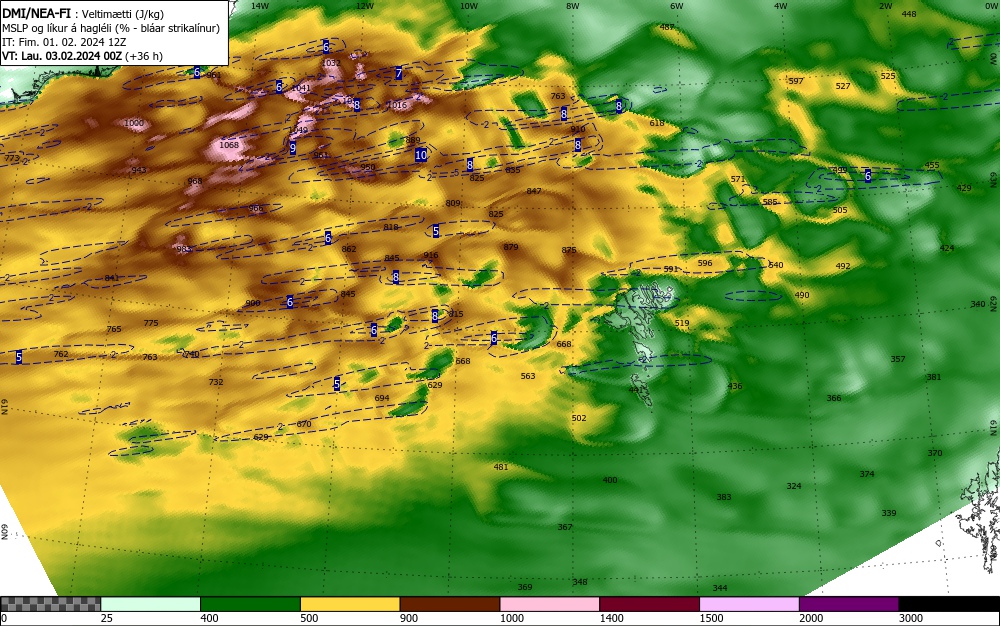Click the map value "618"
This screenshot has width=1000, height=626.
click(657, 123)
